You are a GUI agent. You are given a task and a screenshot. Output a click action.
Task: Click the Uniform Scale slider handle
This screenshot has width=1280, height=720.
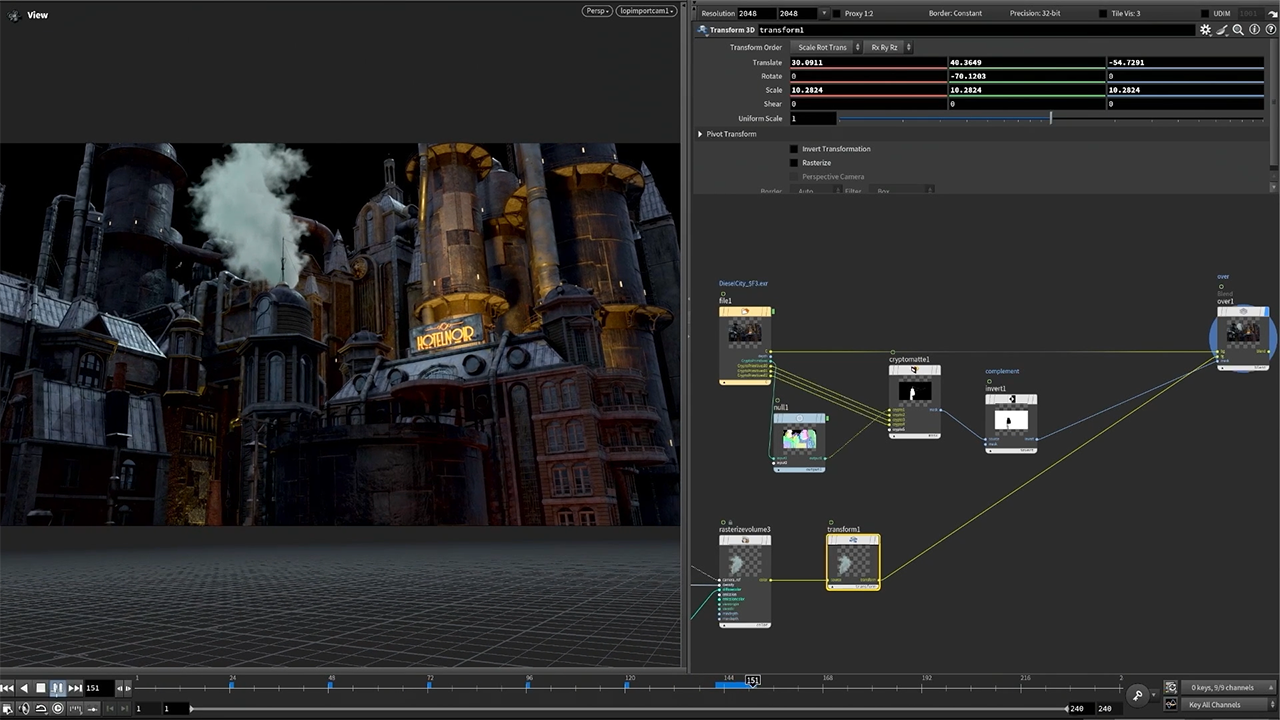tap(1050, 118)
